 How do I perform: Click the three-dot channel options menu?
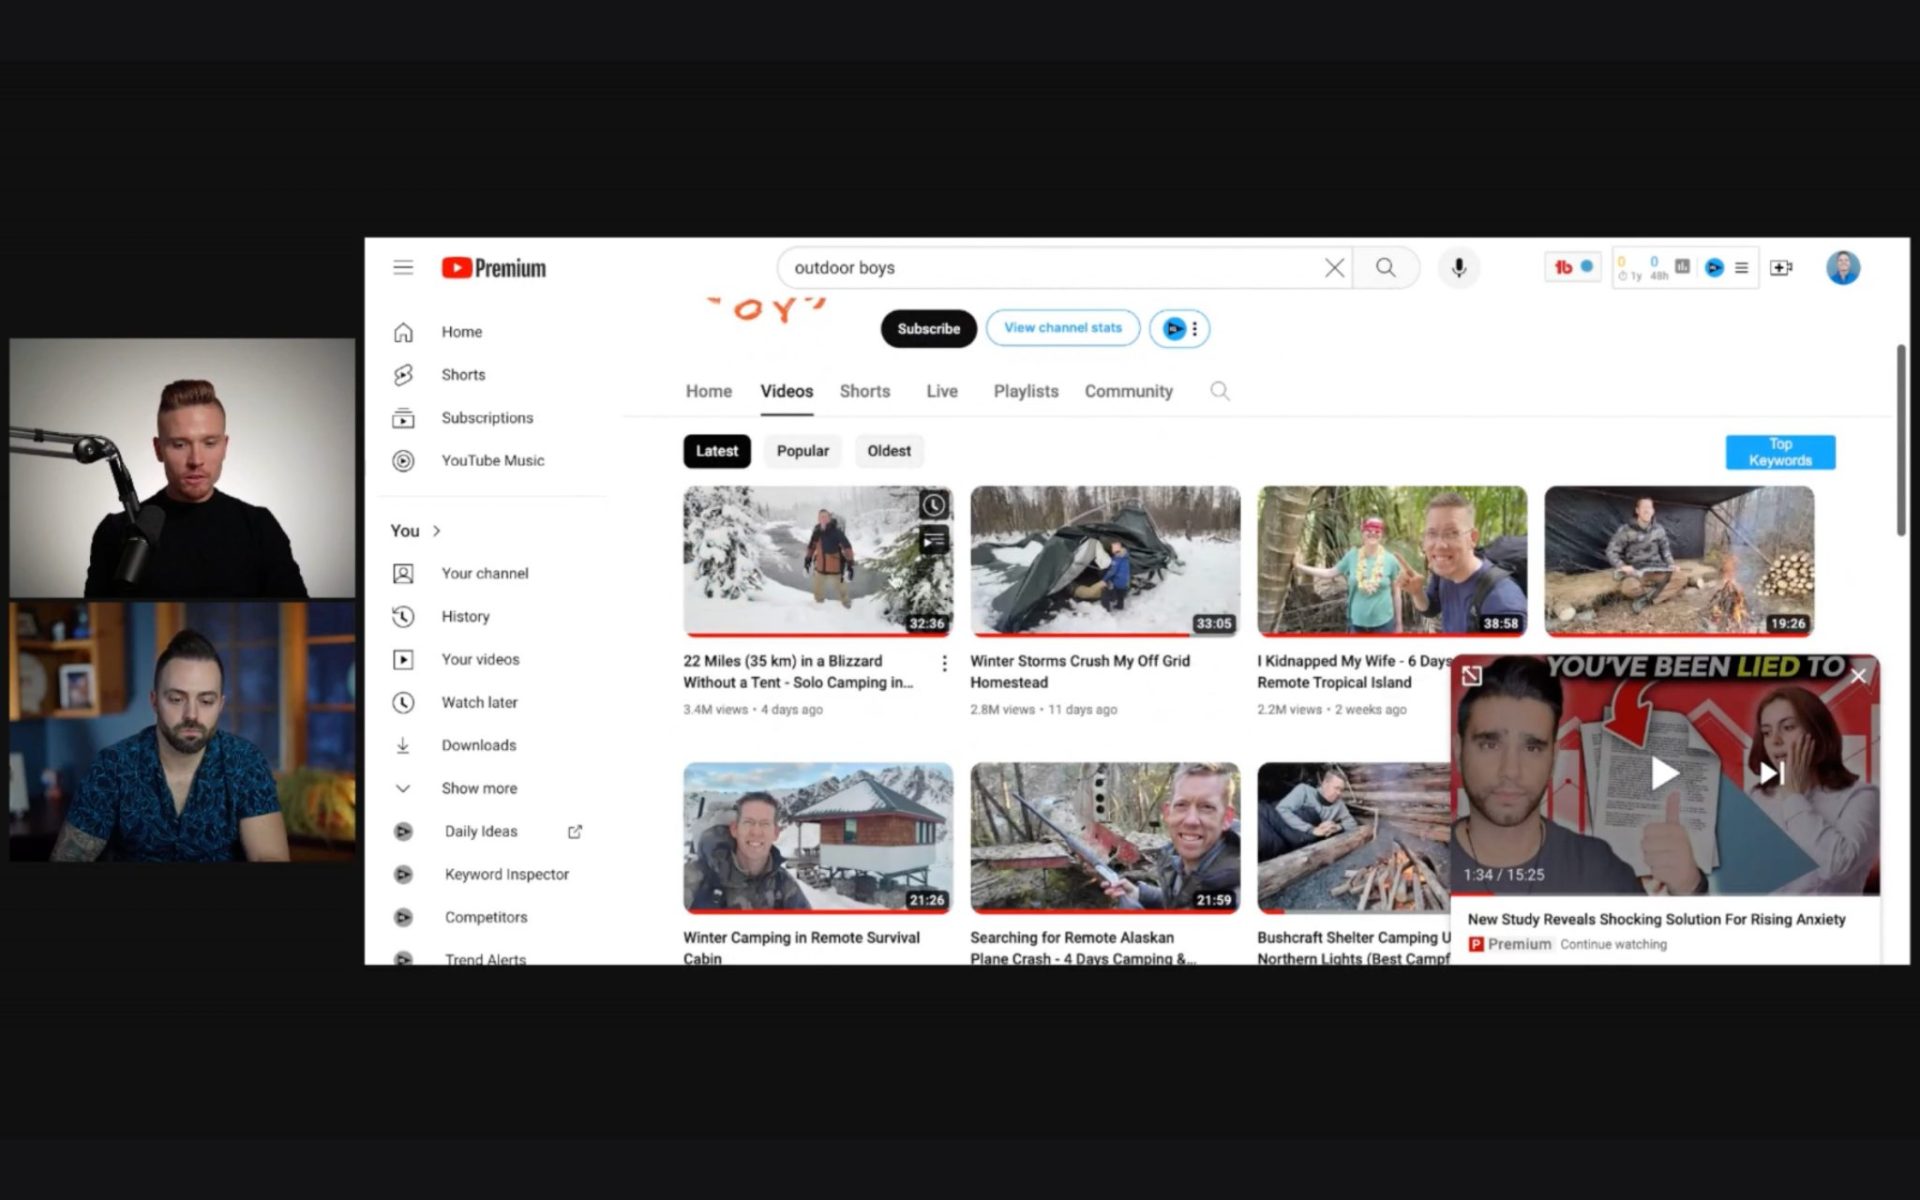[1193, 329]
